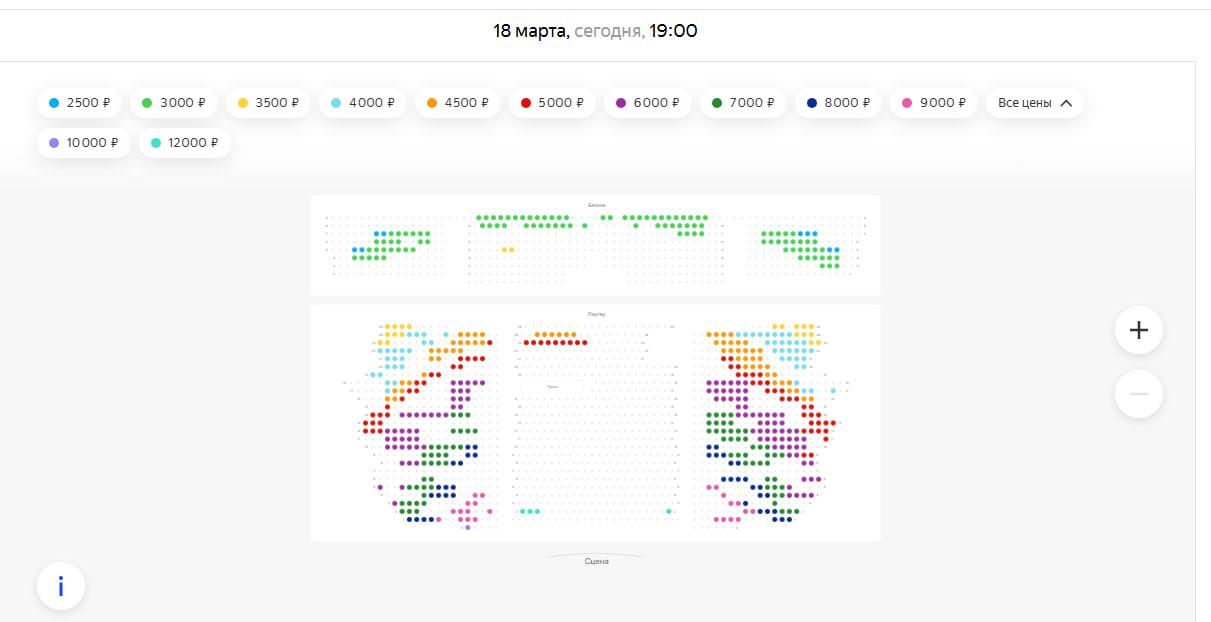Select the 4500 ₽ price chip
The width and height of the screenshot is (1211, 622).
pyautogui.click(x=457, y=103)
